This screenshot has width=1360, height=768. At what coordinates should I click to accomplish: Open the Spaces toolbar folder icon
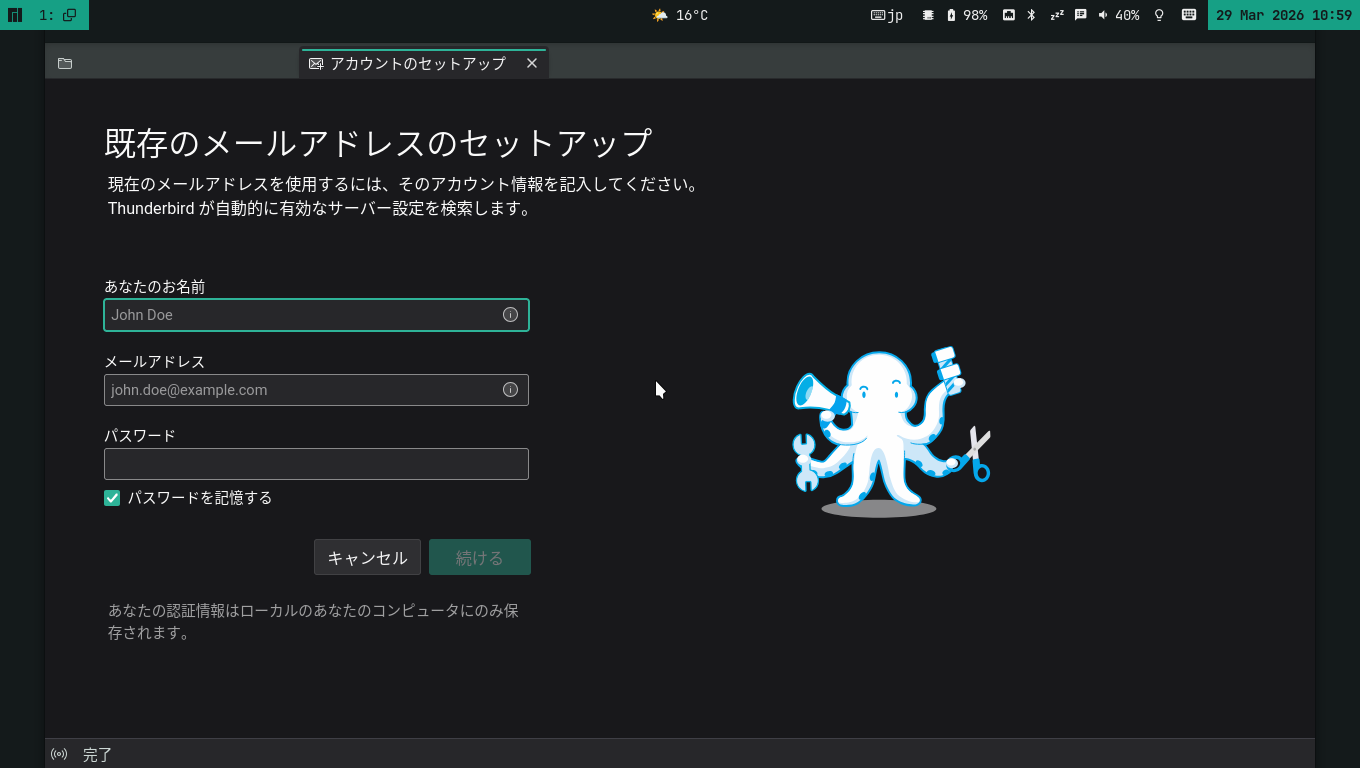click(65, 63)
